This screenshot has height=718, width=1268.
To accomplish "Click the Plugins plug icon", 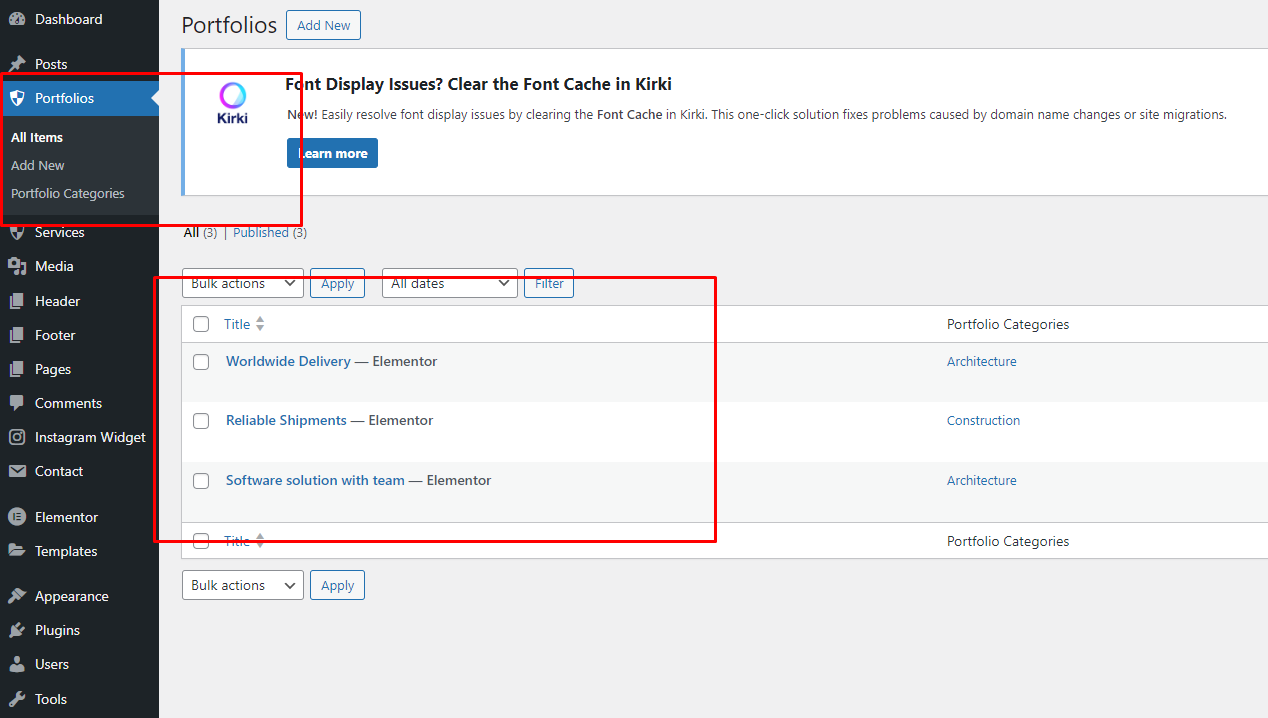I will (17, 630).
